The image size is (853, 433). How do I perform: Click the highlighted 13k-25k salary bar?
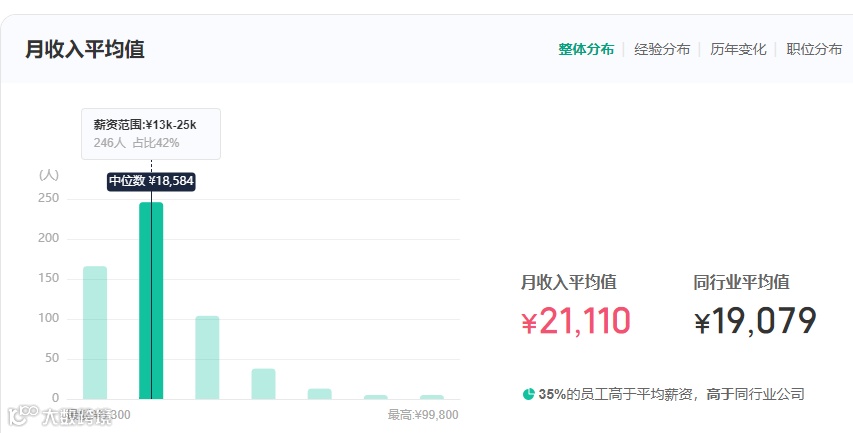coord(151,301)
